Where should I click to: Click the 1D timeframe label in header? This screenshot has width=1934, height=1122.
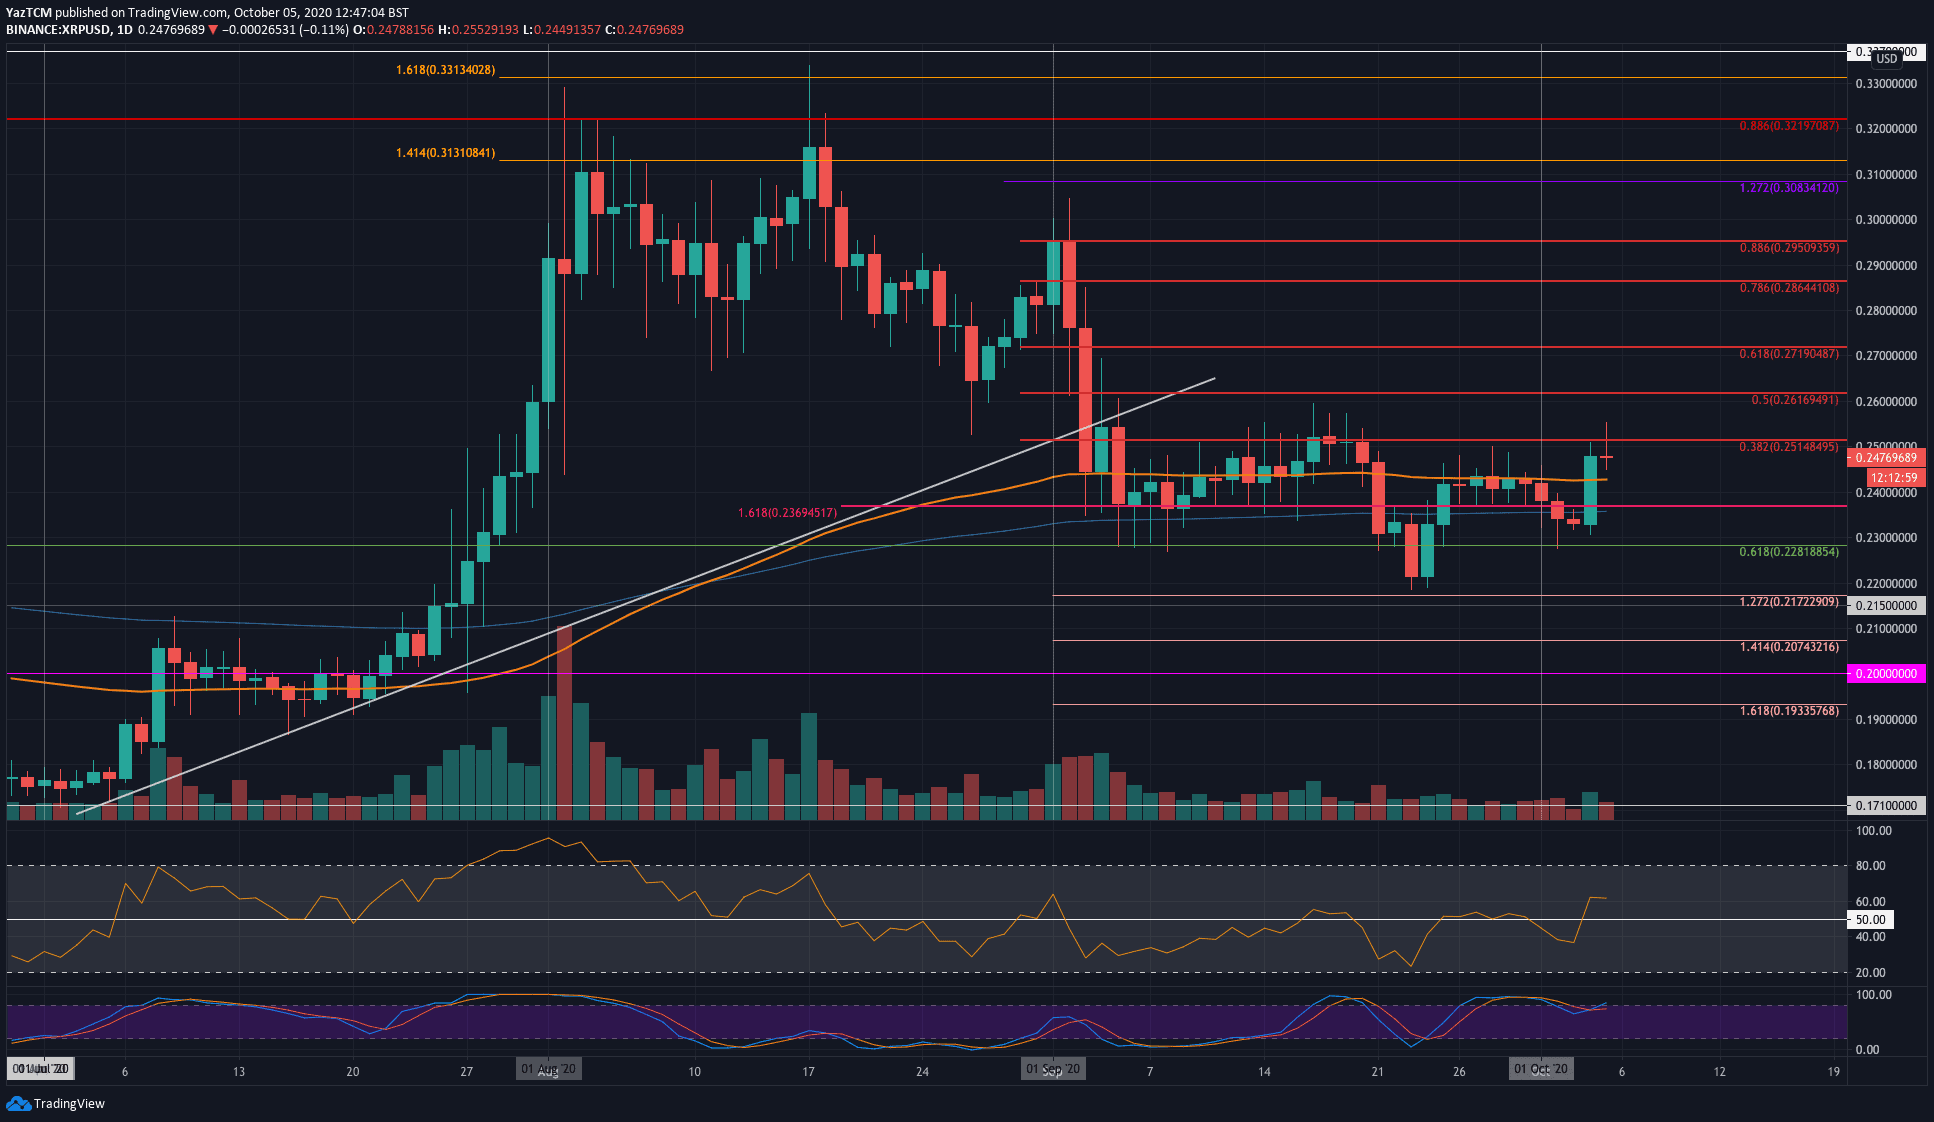click(124, 30)
